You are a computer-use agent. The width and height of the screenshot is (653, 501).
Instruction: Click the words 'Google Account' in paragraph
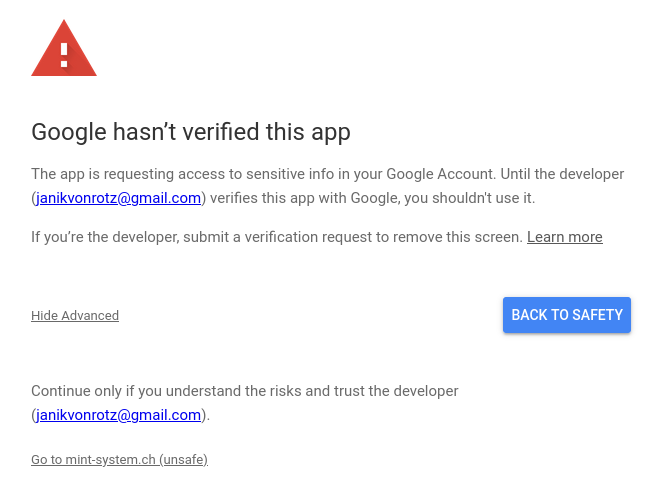point(439,174)
